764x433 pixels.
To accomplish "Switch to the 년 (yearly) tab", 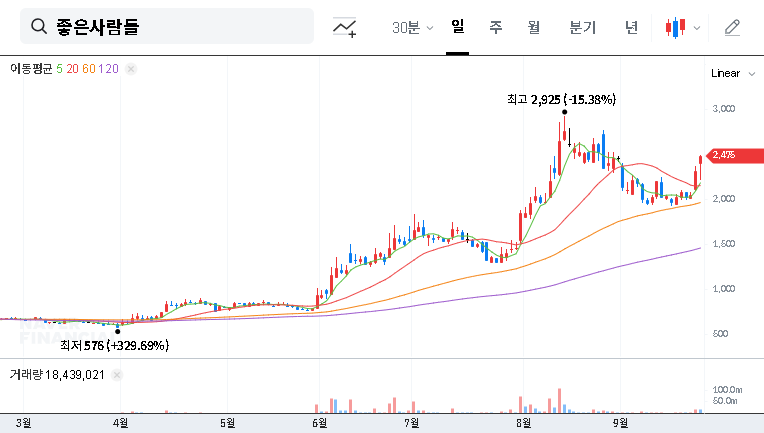I will (631, 27).
